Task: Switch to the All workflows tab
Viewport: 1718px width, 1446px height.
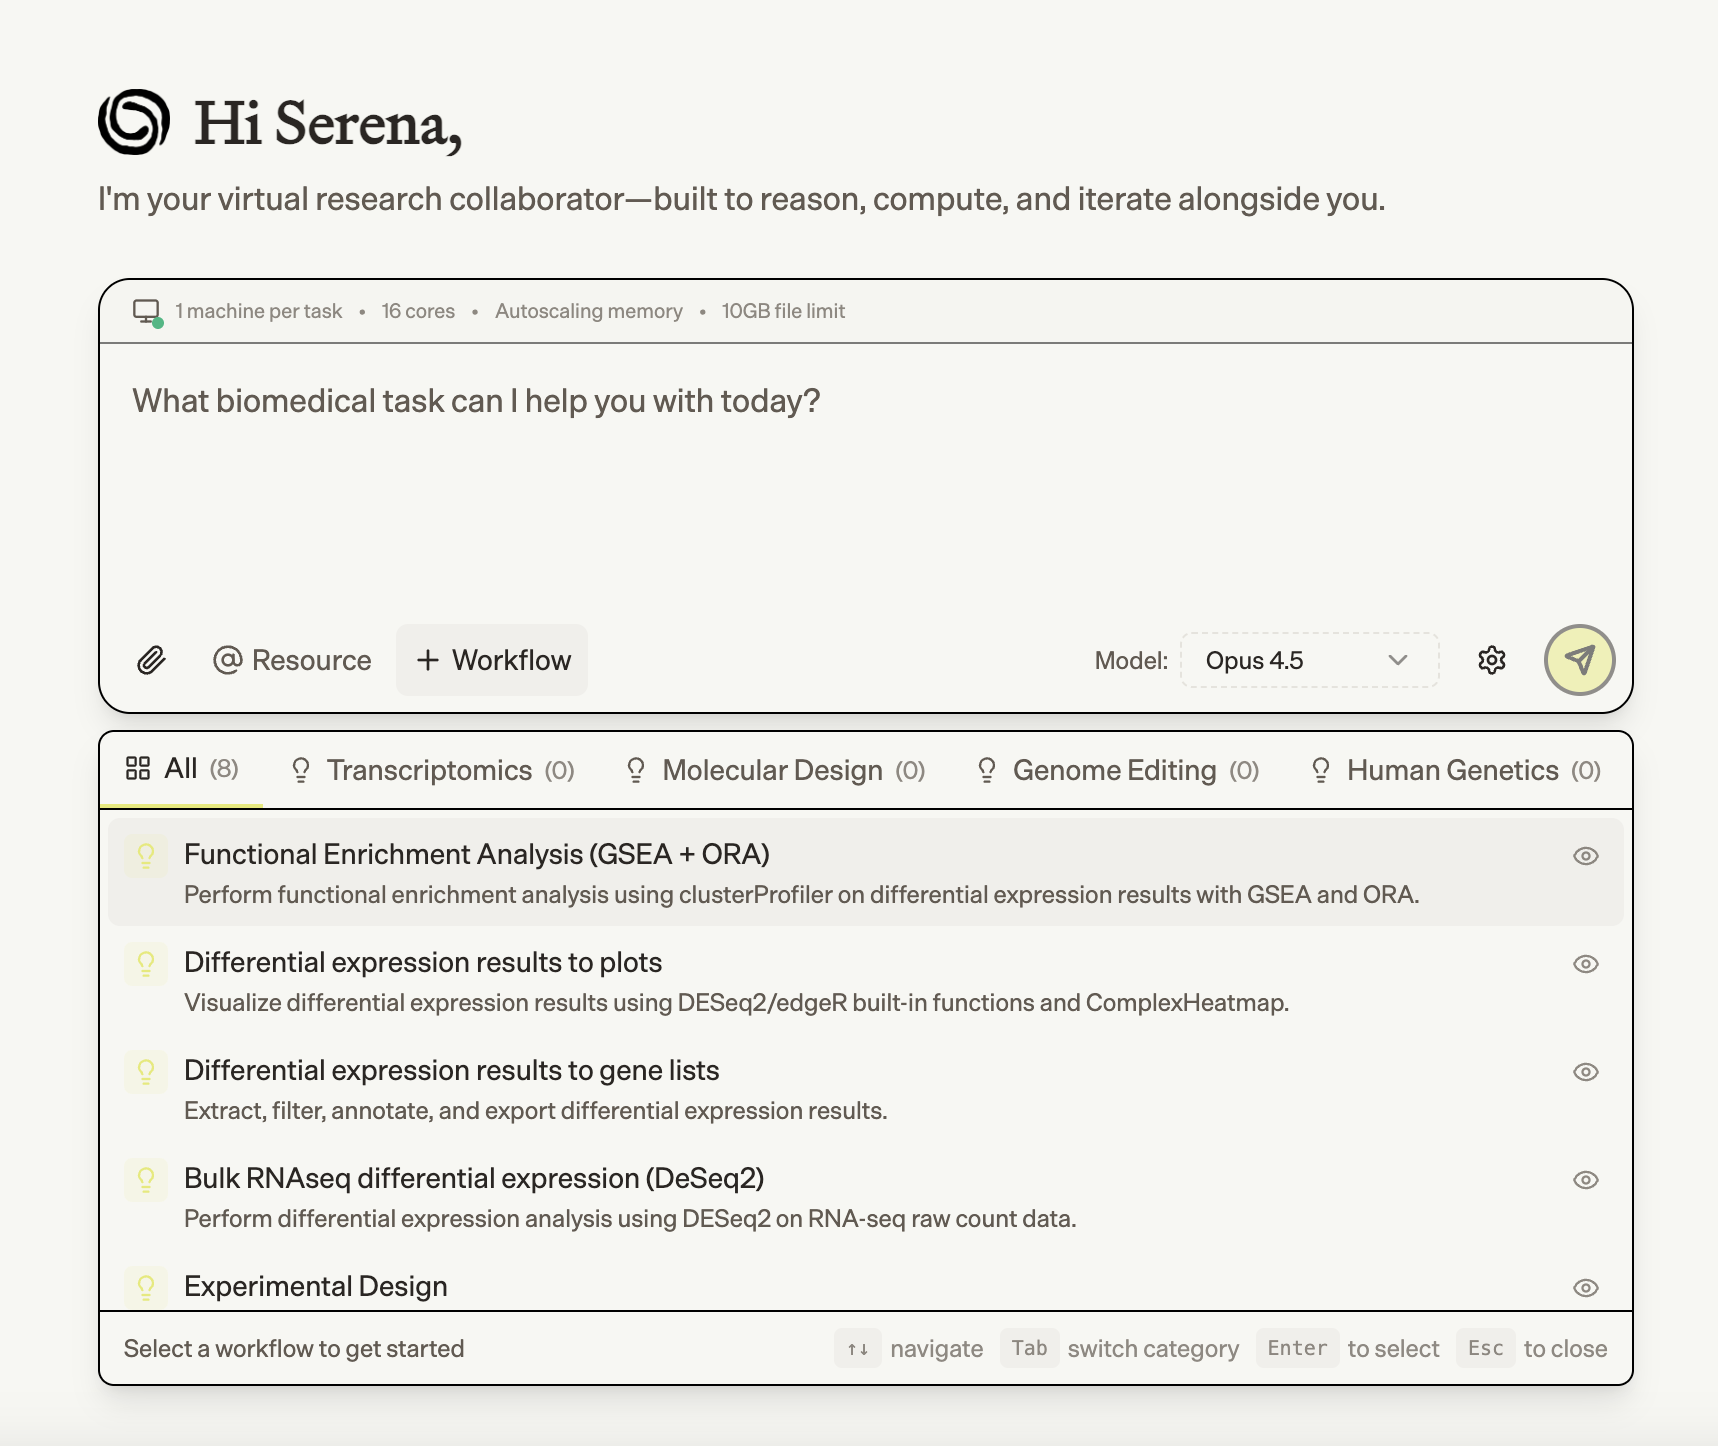Action: click(x=181, y=769)
